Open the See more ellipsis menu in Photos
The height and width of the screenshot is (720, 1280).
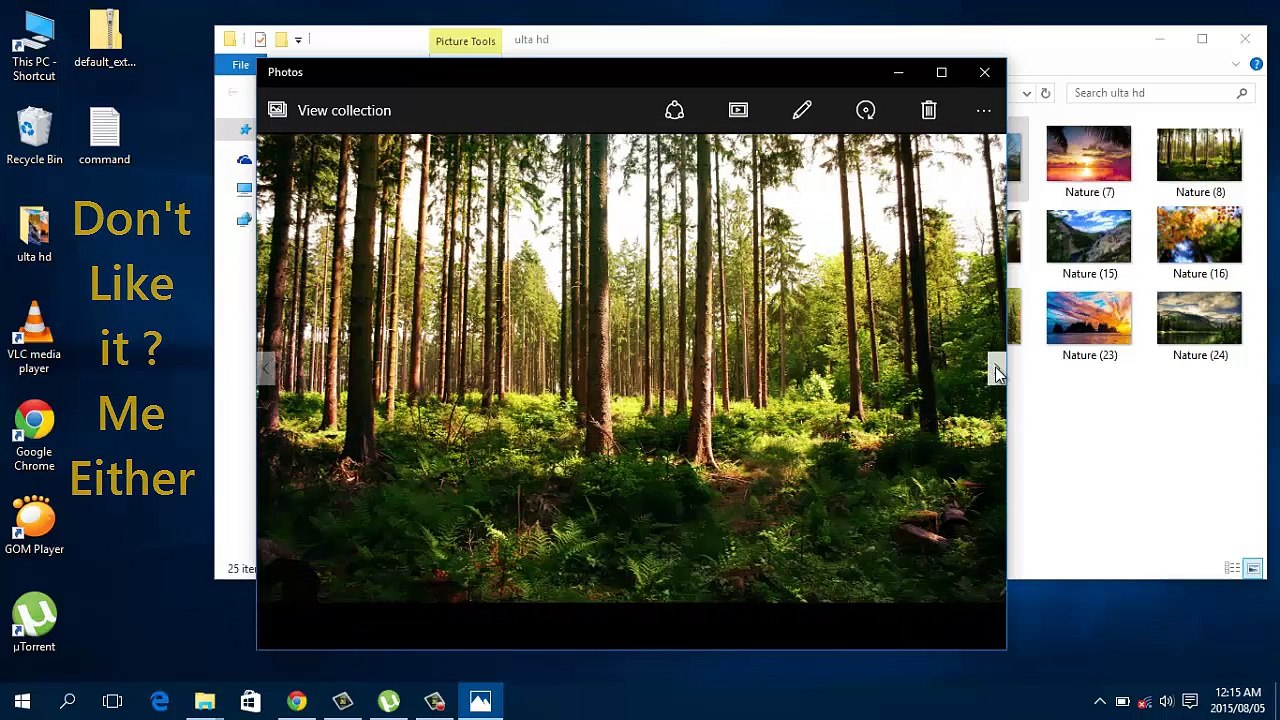[984, 111]
